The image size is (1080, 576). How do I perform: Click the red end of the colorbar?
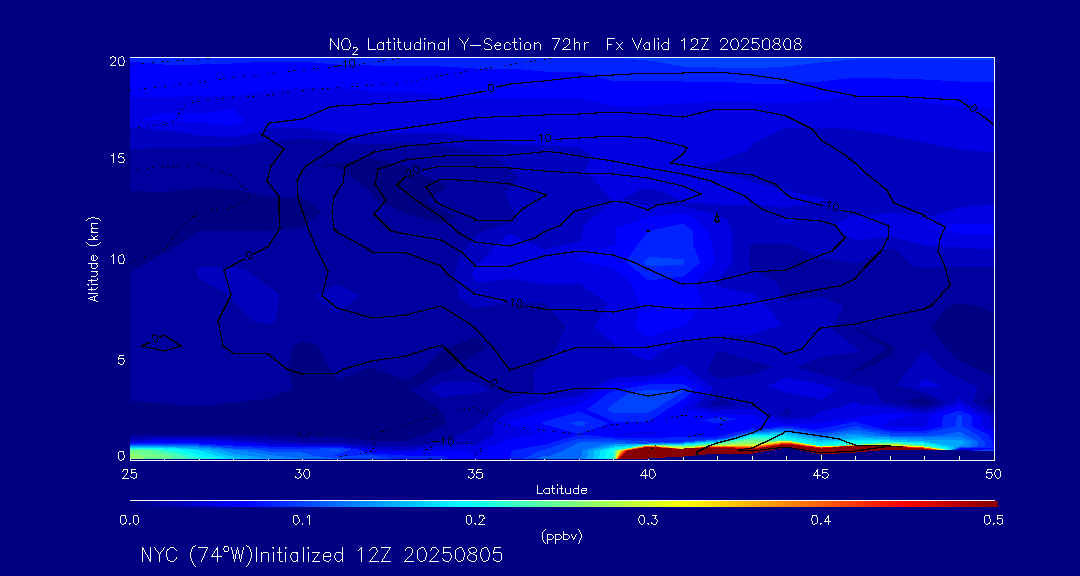coord(985,503)
